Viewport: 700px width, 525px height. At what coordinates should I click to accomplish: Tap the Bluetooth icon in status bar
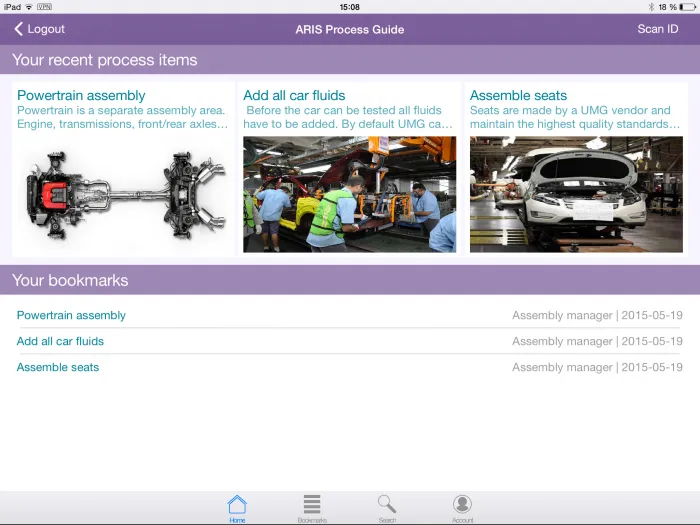pos(651,7)
